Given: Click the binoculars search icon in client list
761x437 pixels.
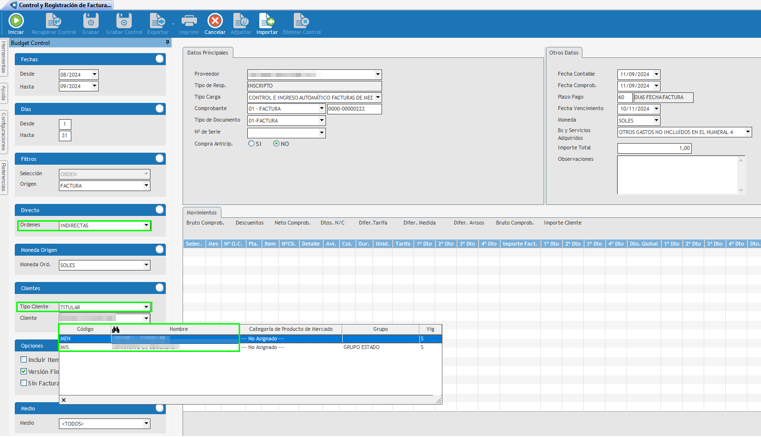Looking at the screenshot, I should [116, 329].
